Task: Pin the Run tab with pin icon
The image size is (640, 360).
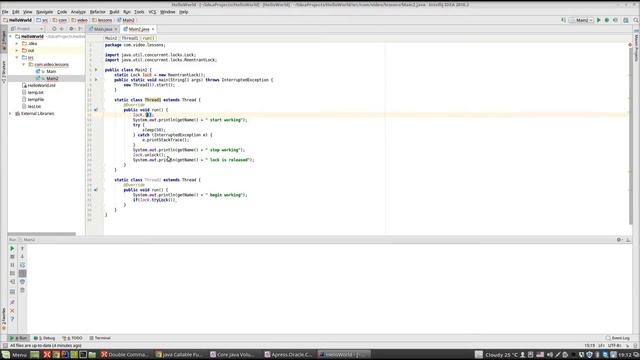Action: [12, 302]
